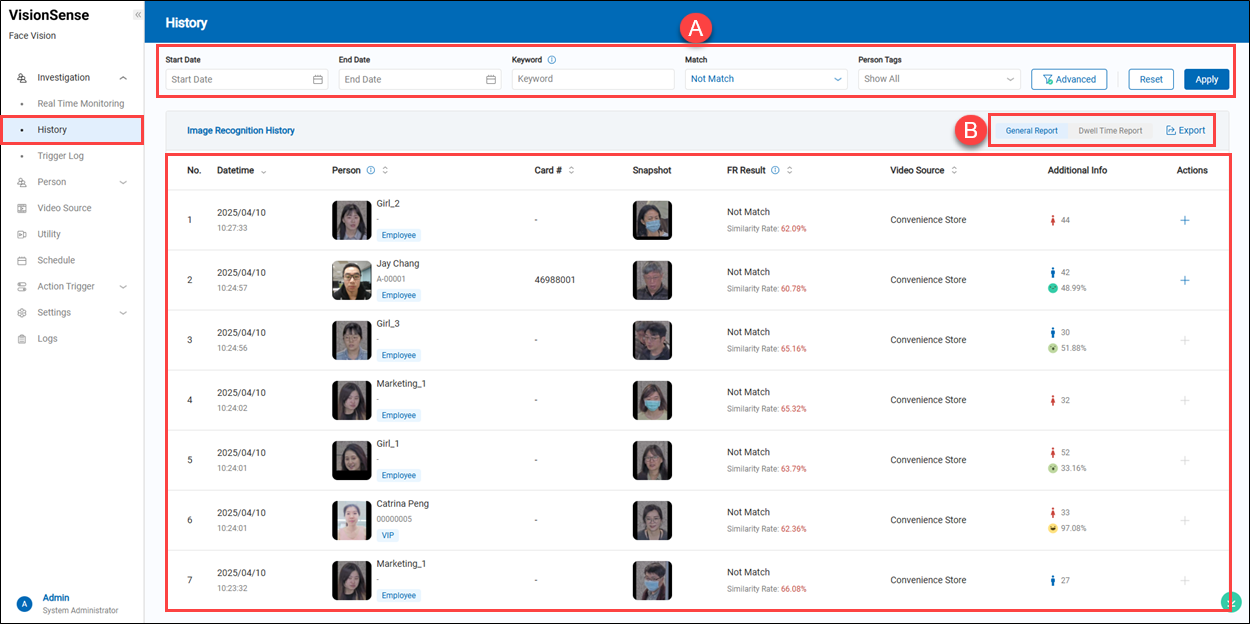Open the Video Source sidebar item

pos(64,208)
